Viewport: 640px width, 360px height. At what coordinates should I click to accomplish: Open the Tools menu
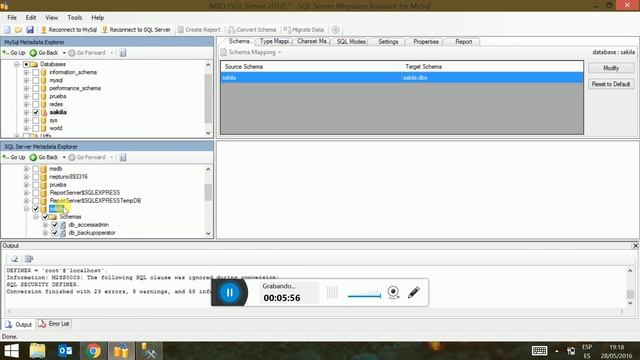[x=75, y=18]
